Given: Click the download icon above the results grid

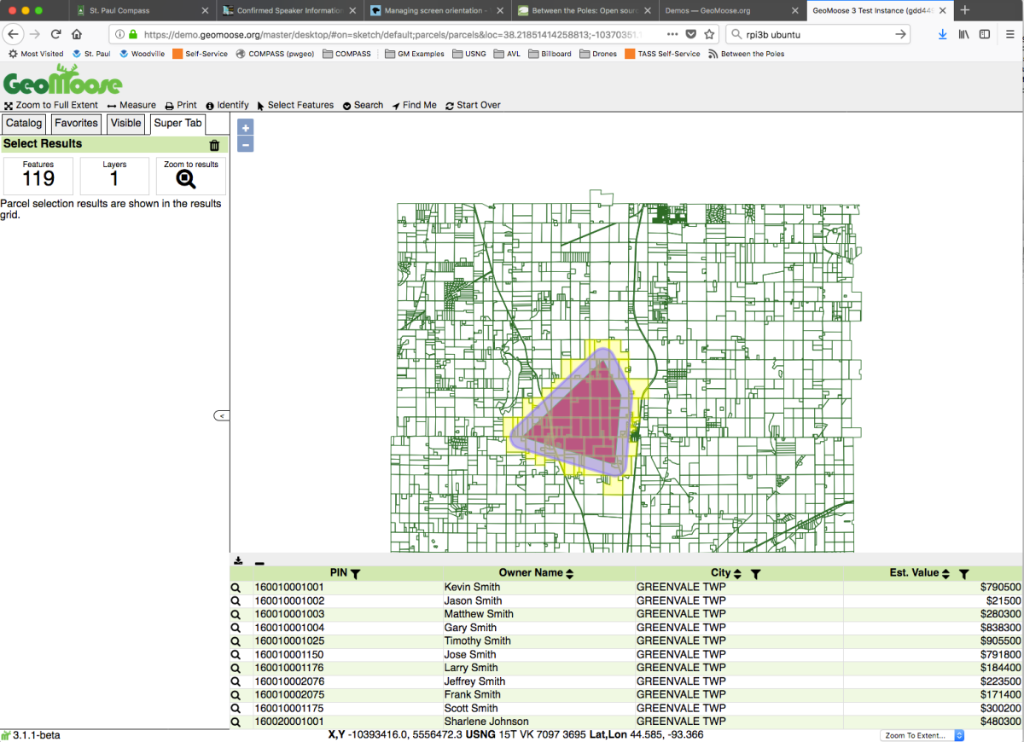Looking at the screenshot, I should [239, 562].
